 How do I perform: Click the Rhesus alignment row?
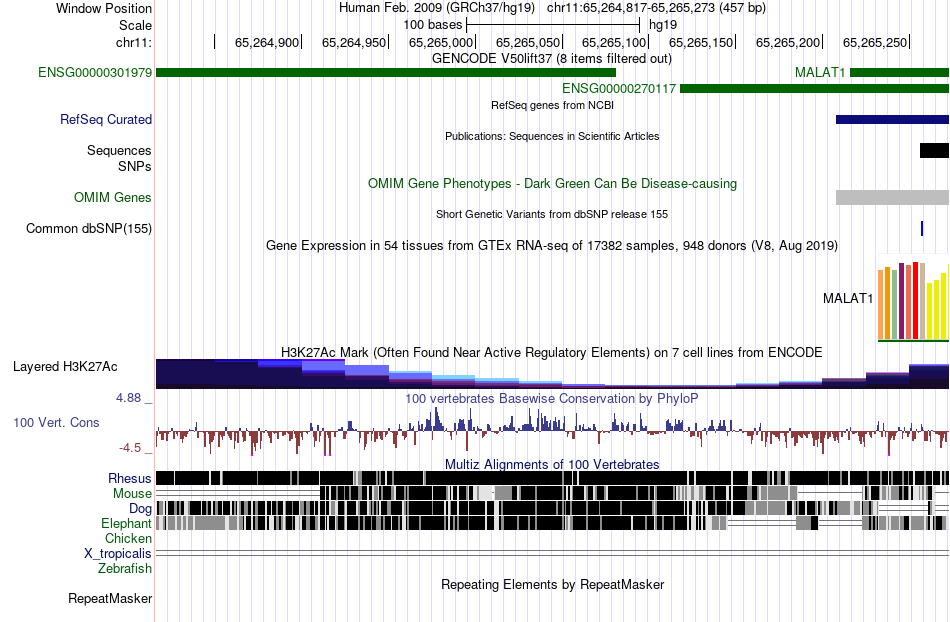pos(553,478)
